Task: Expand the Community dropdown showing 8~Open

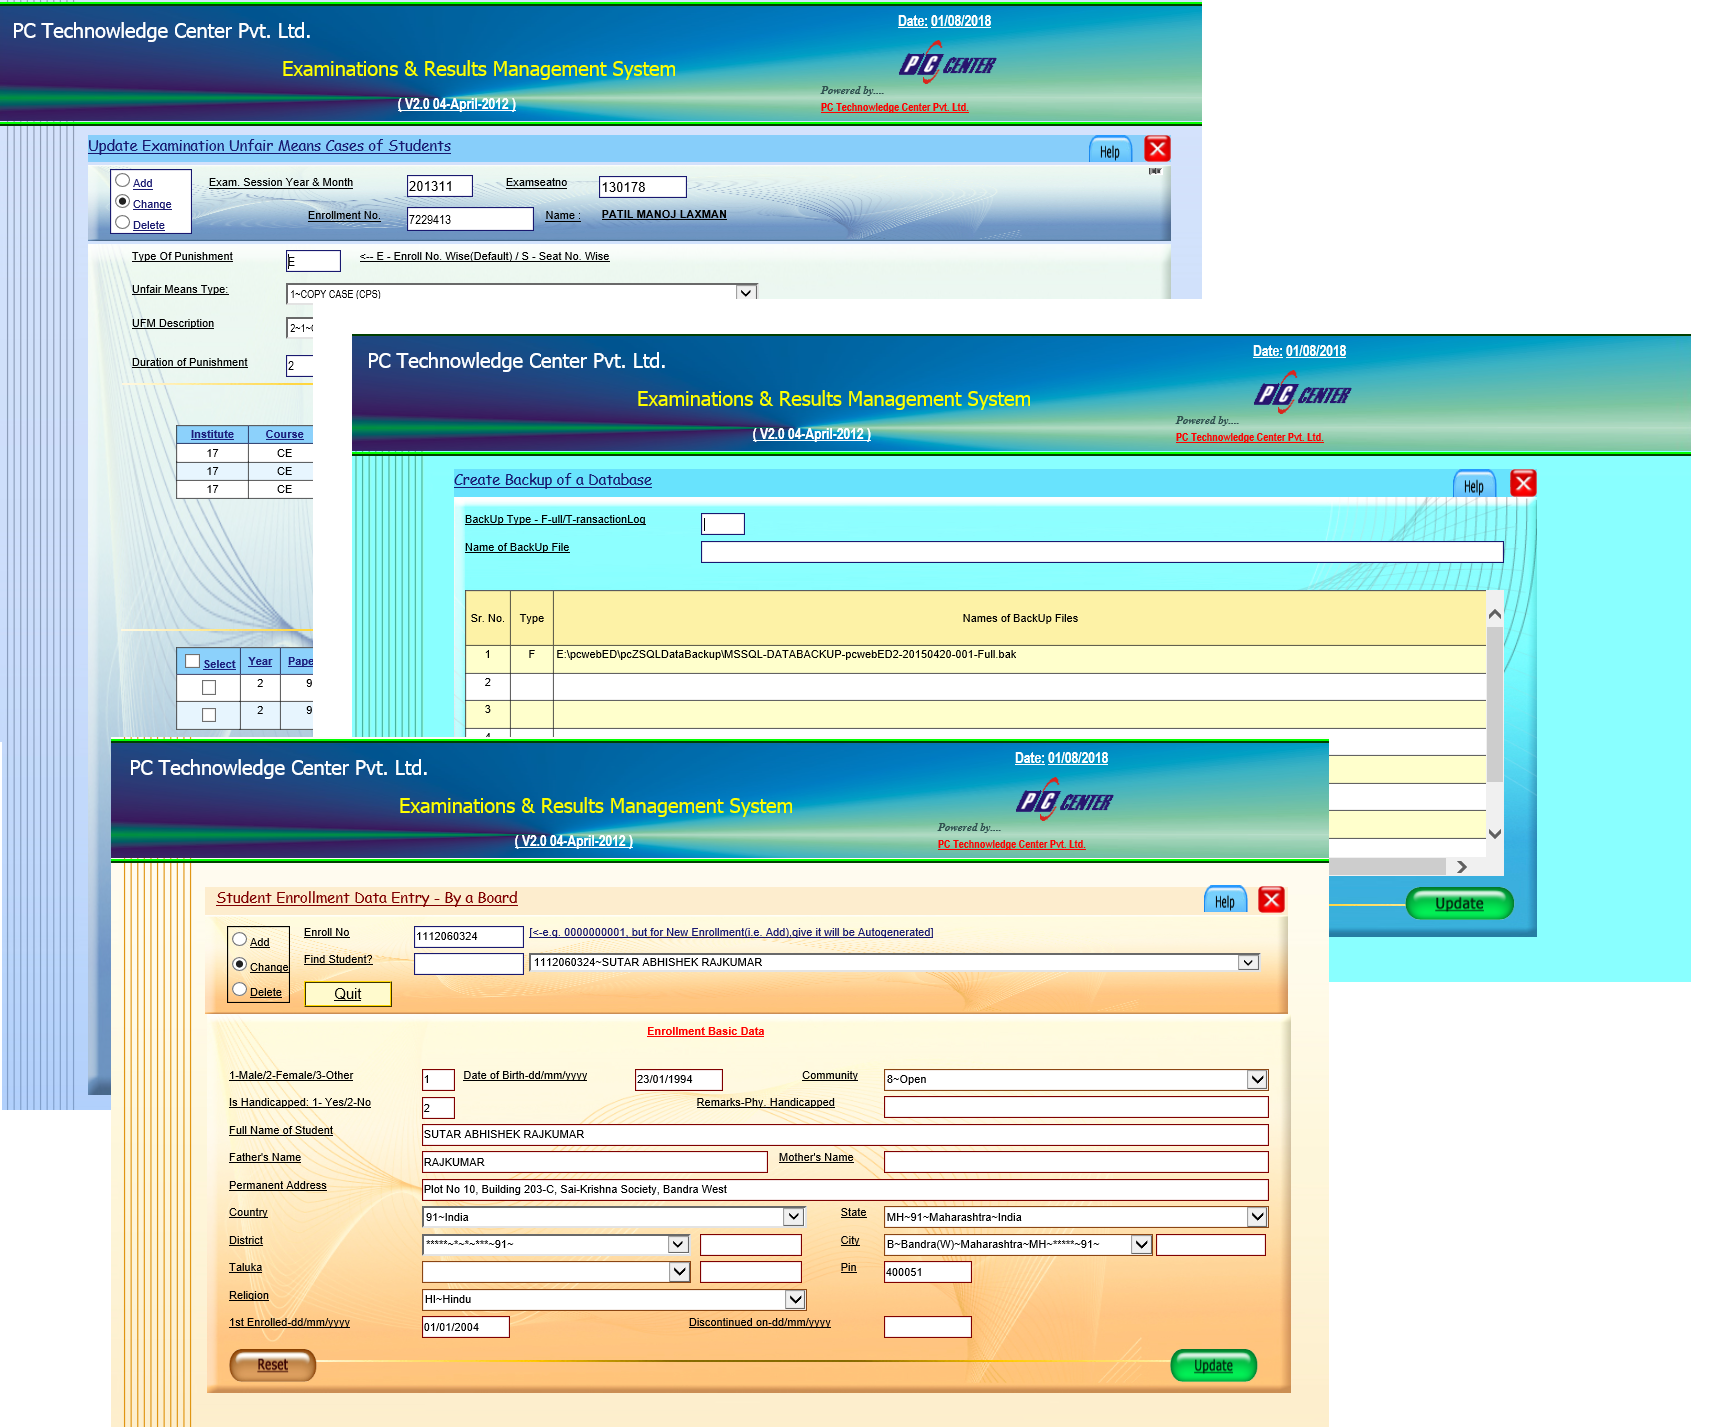Action: click(1257, 1079)
